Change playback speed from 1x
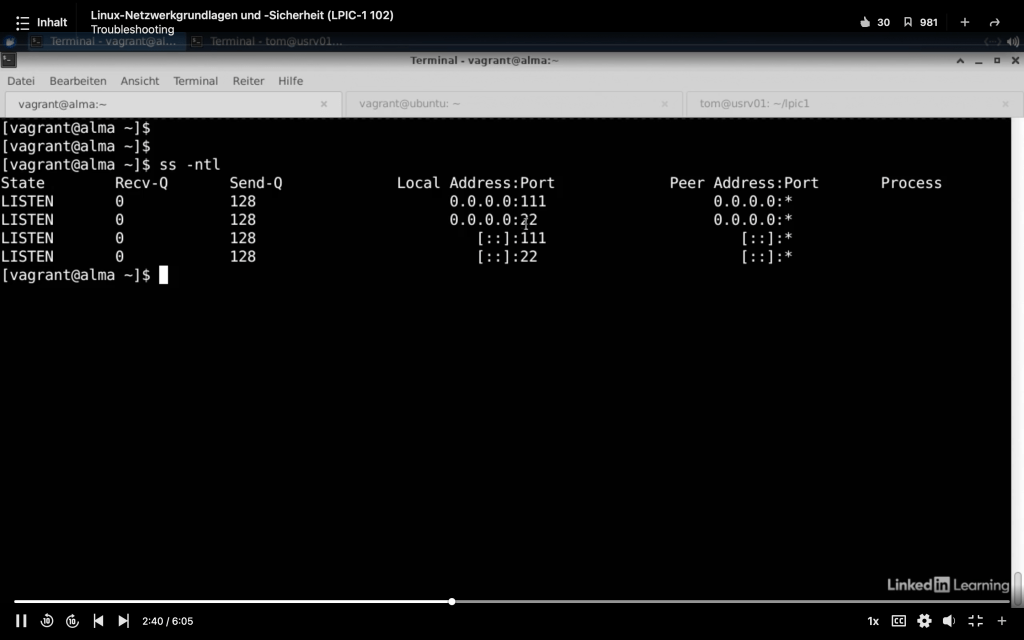This screenshot has height=640, width=1024. click(x=873, y=621)
